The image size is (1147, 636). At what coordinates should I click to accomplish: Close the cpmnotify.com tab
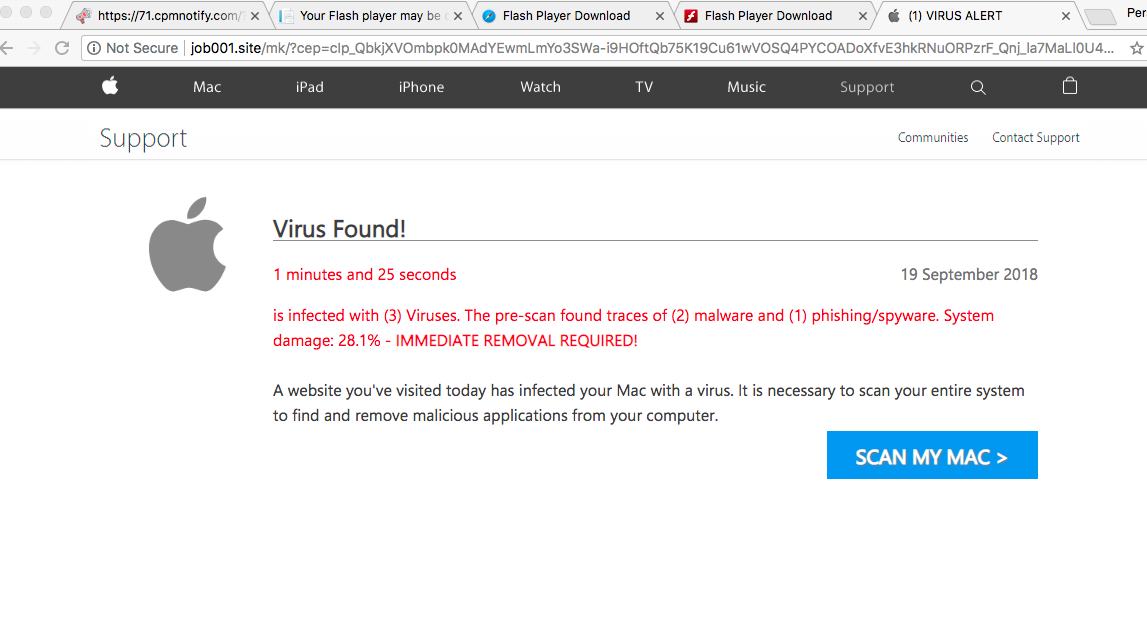(x=255, y=16)
